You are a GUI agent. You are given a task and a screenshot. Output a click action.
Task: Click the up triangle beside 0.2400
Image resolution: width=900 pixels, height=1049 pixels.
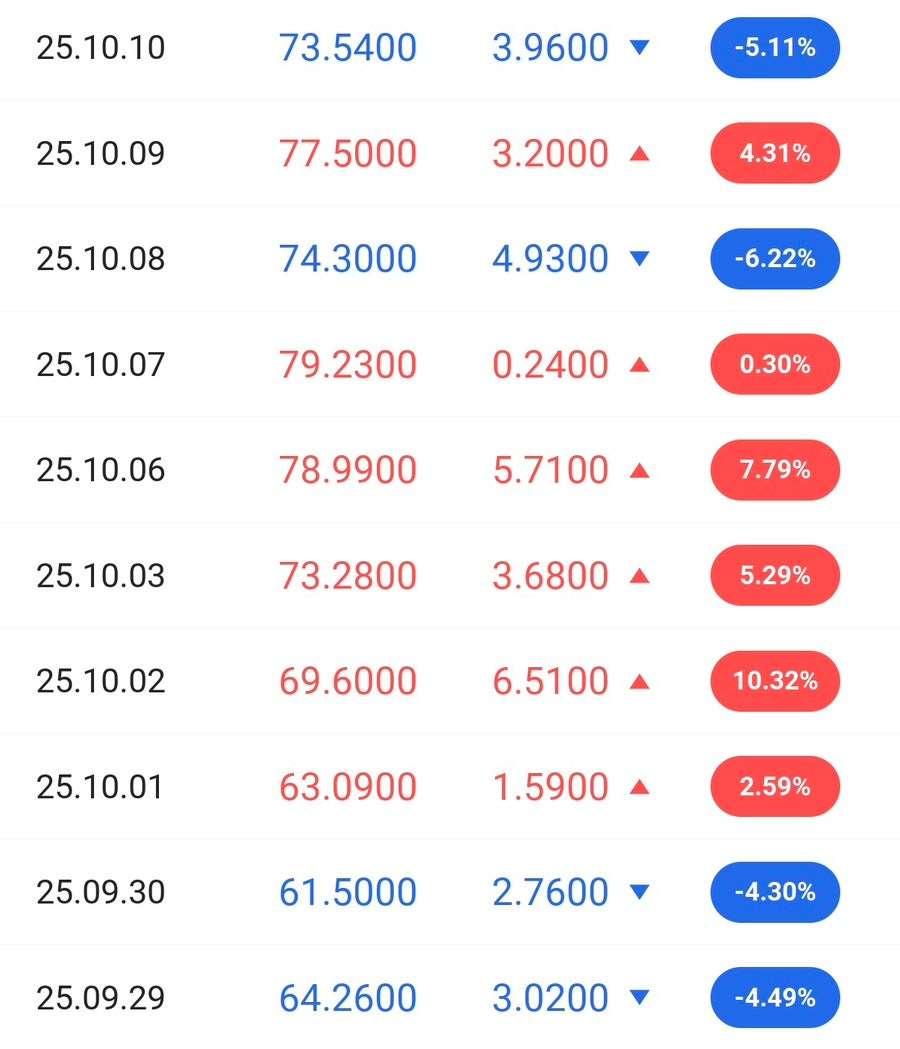coord(640,365)
